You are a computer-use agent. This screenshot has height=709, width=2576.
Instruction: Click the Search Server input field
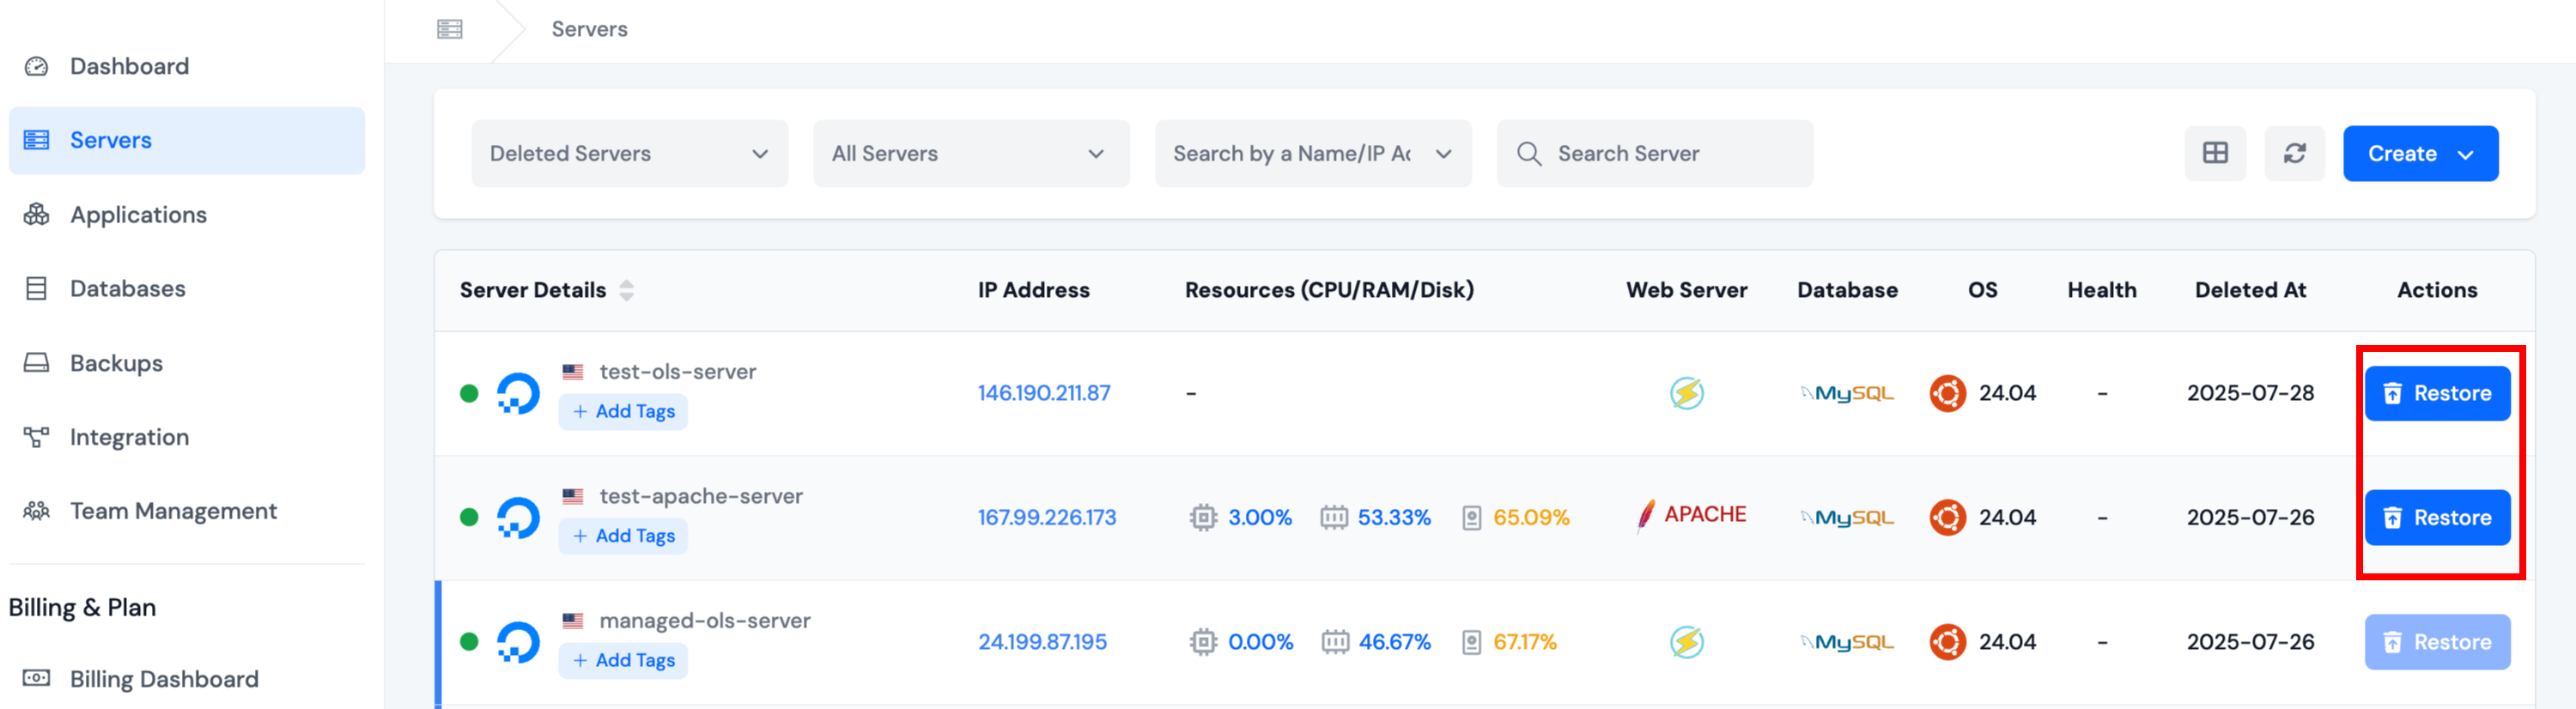tap(1670, 153)
